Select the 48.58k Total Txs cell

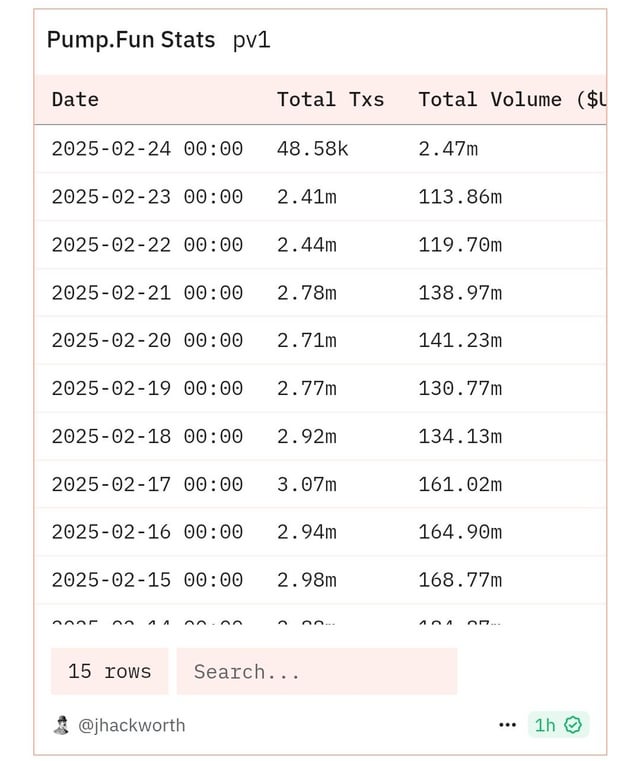312,149
